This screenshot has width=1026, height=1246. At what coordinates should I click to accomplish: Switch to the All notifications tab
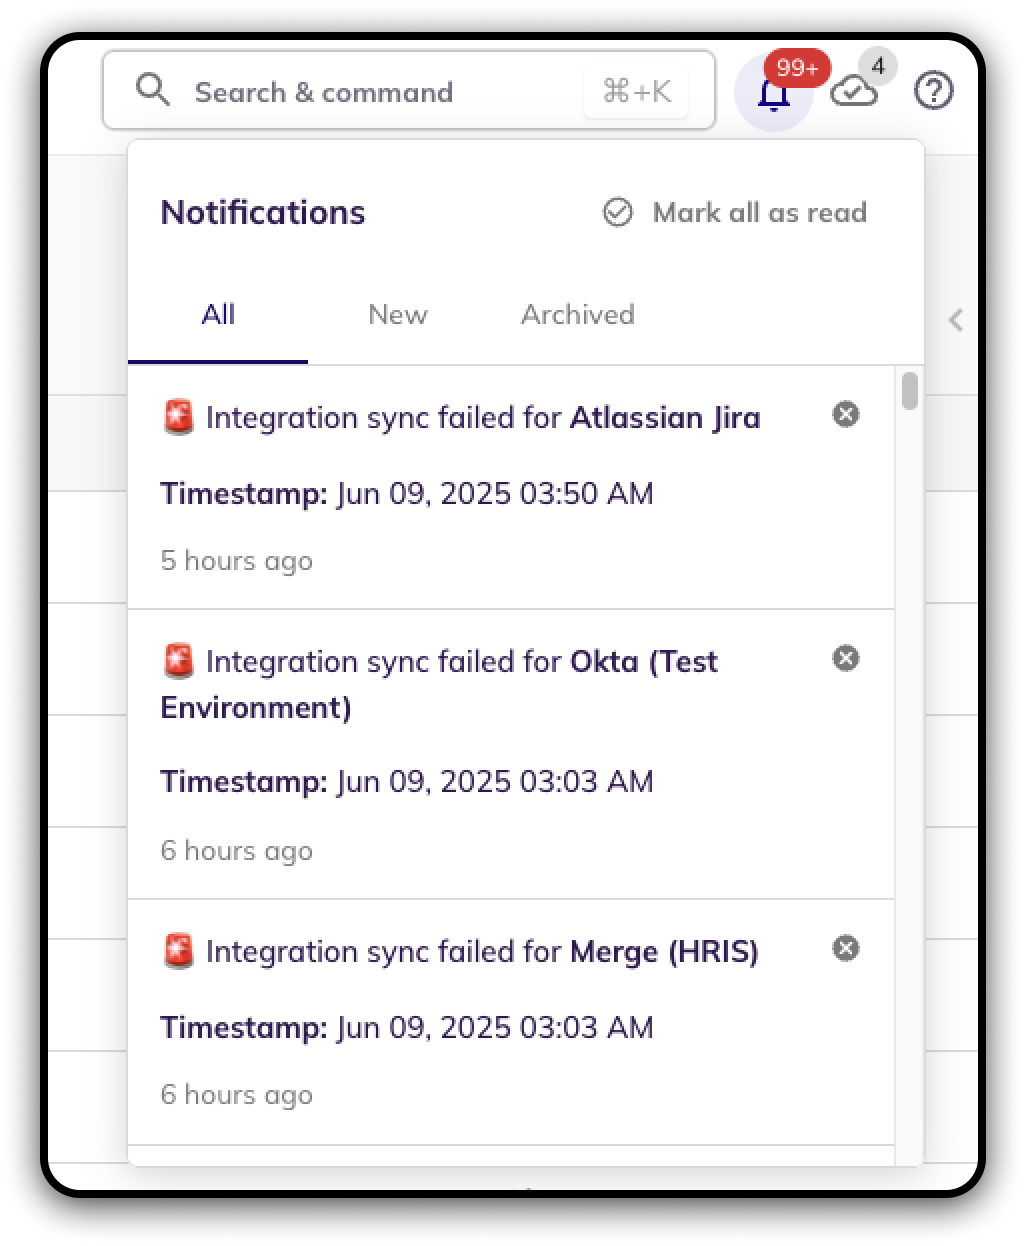point(218,315)
